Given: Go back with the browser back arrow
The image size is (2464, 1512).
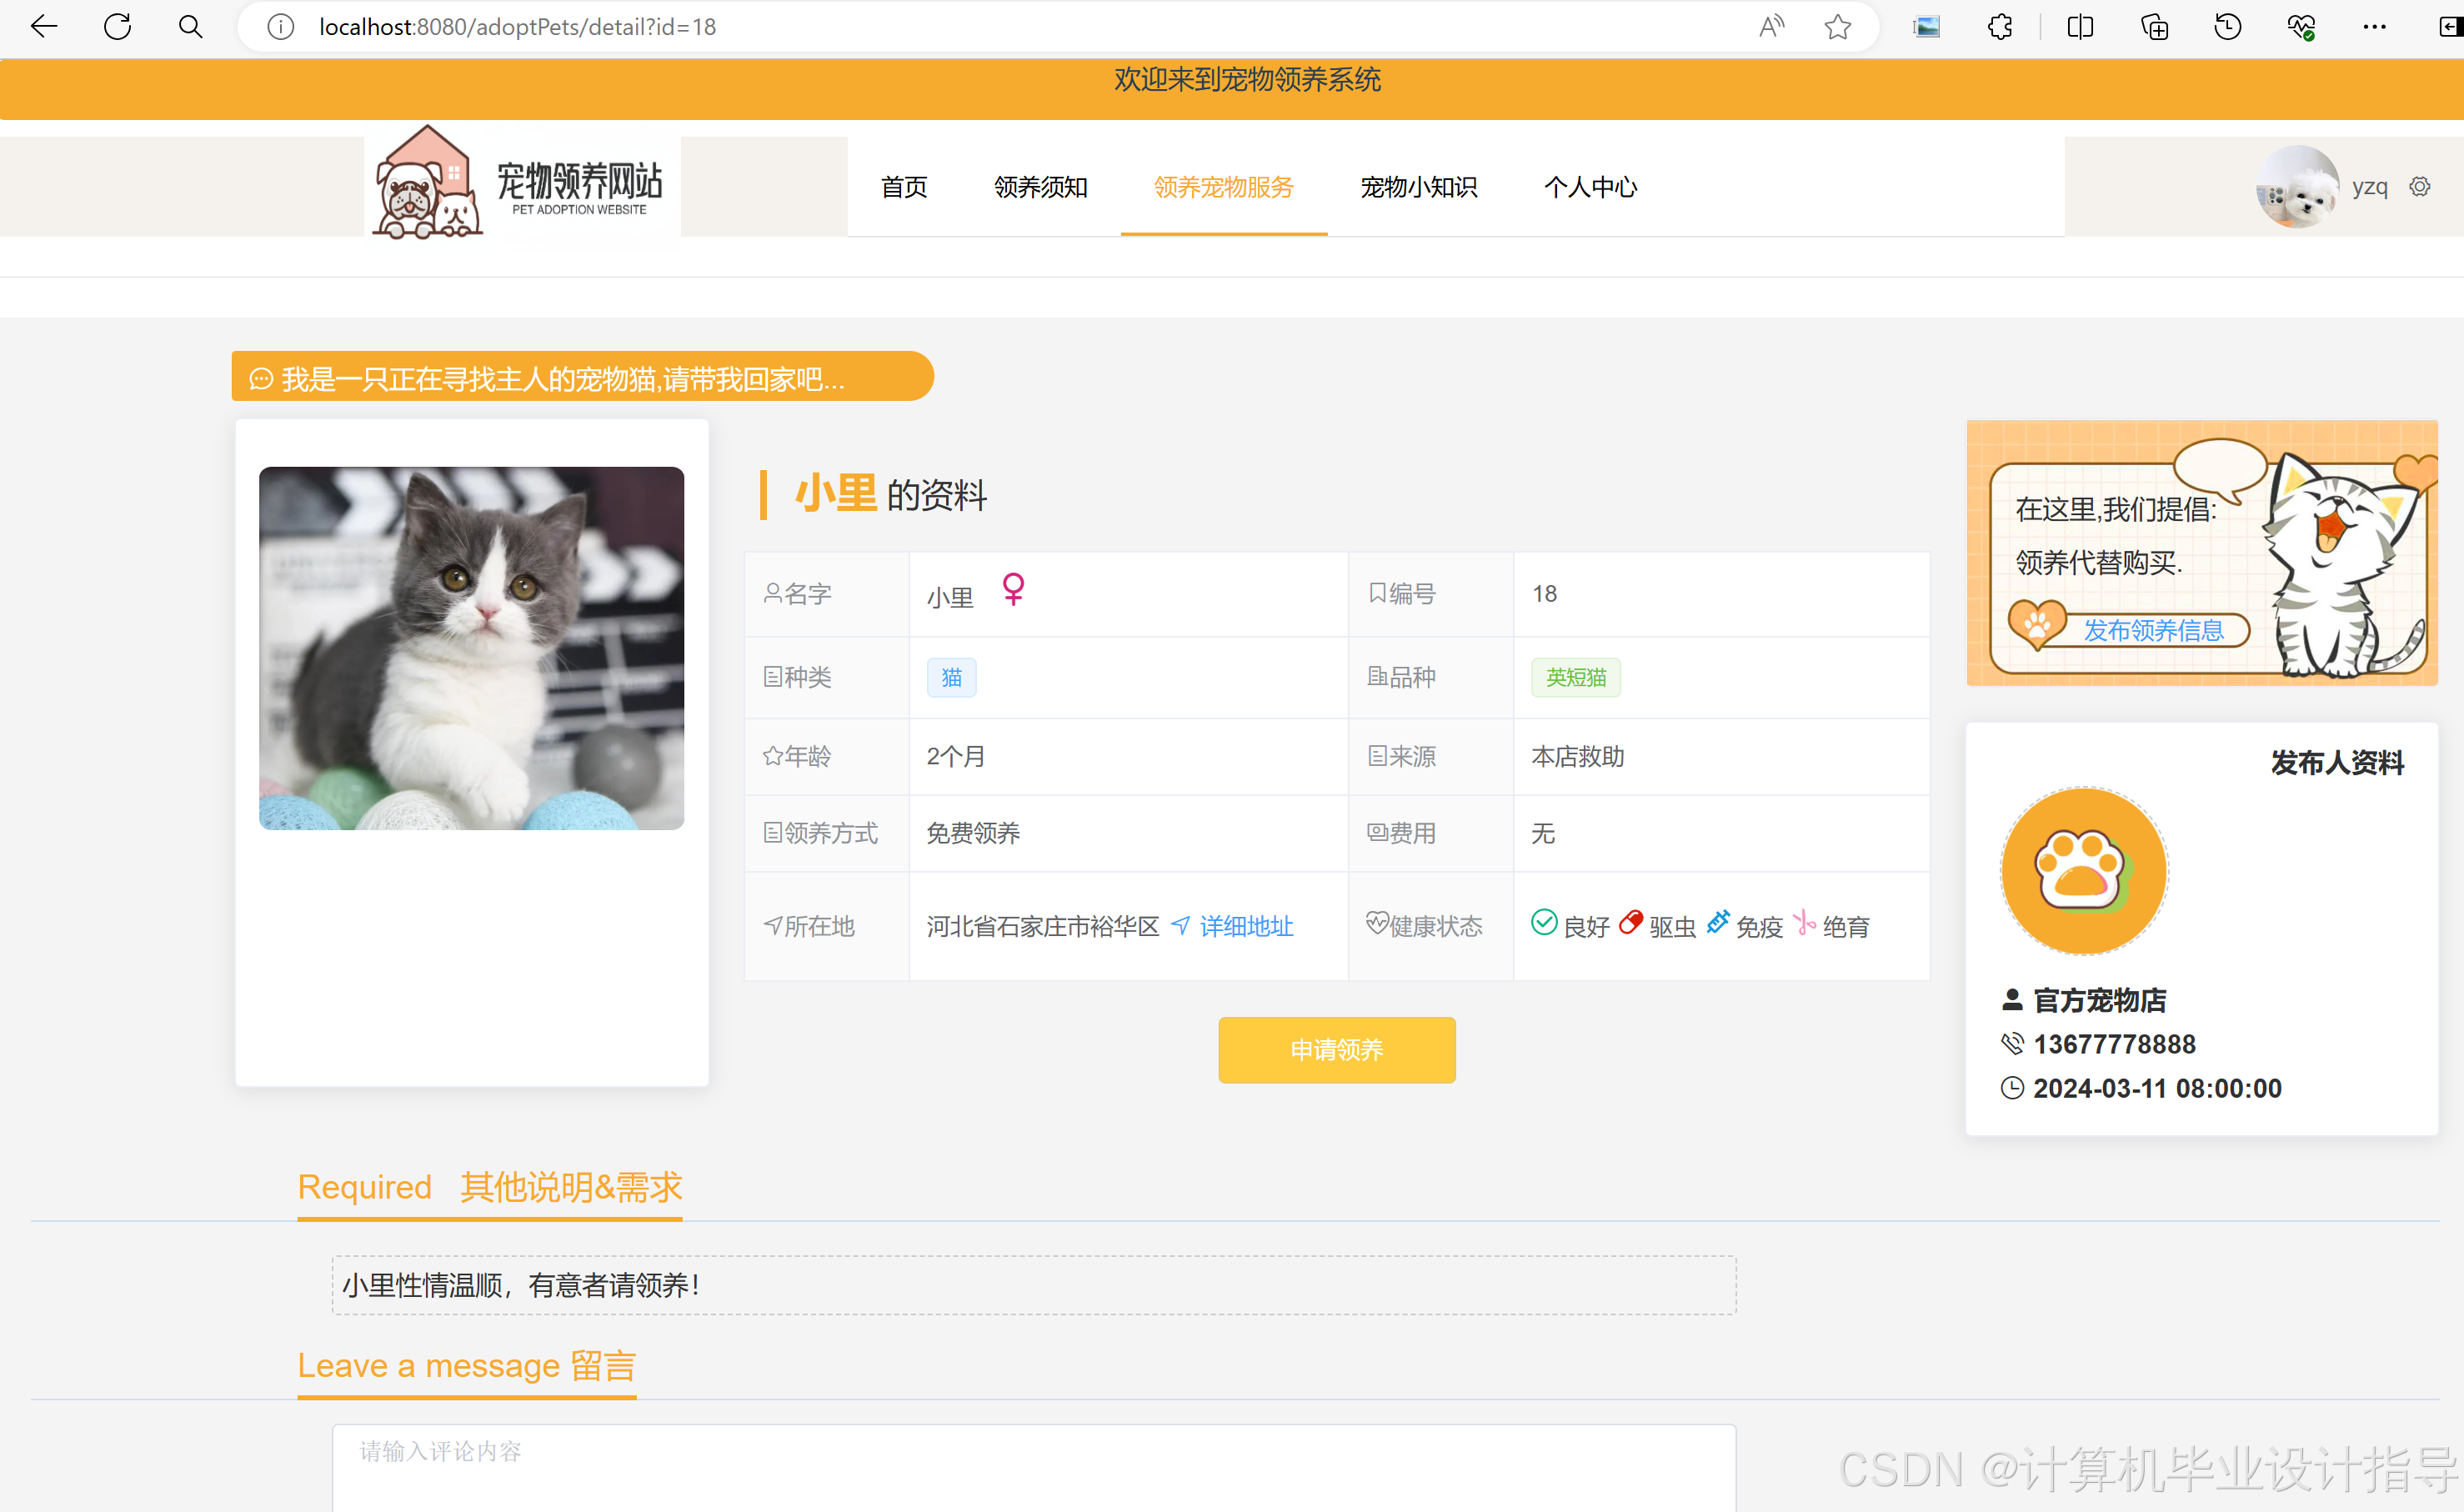Looking at the screenshot, I should [x=44, y=27].
